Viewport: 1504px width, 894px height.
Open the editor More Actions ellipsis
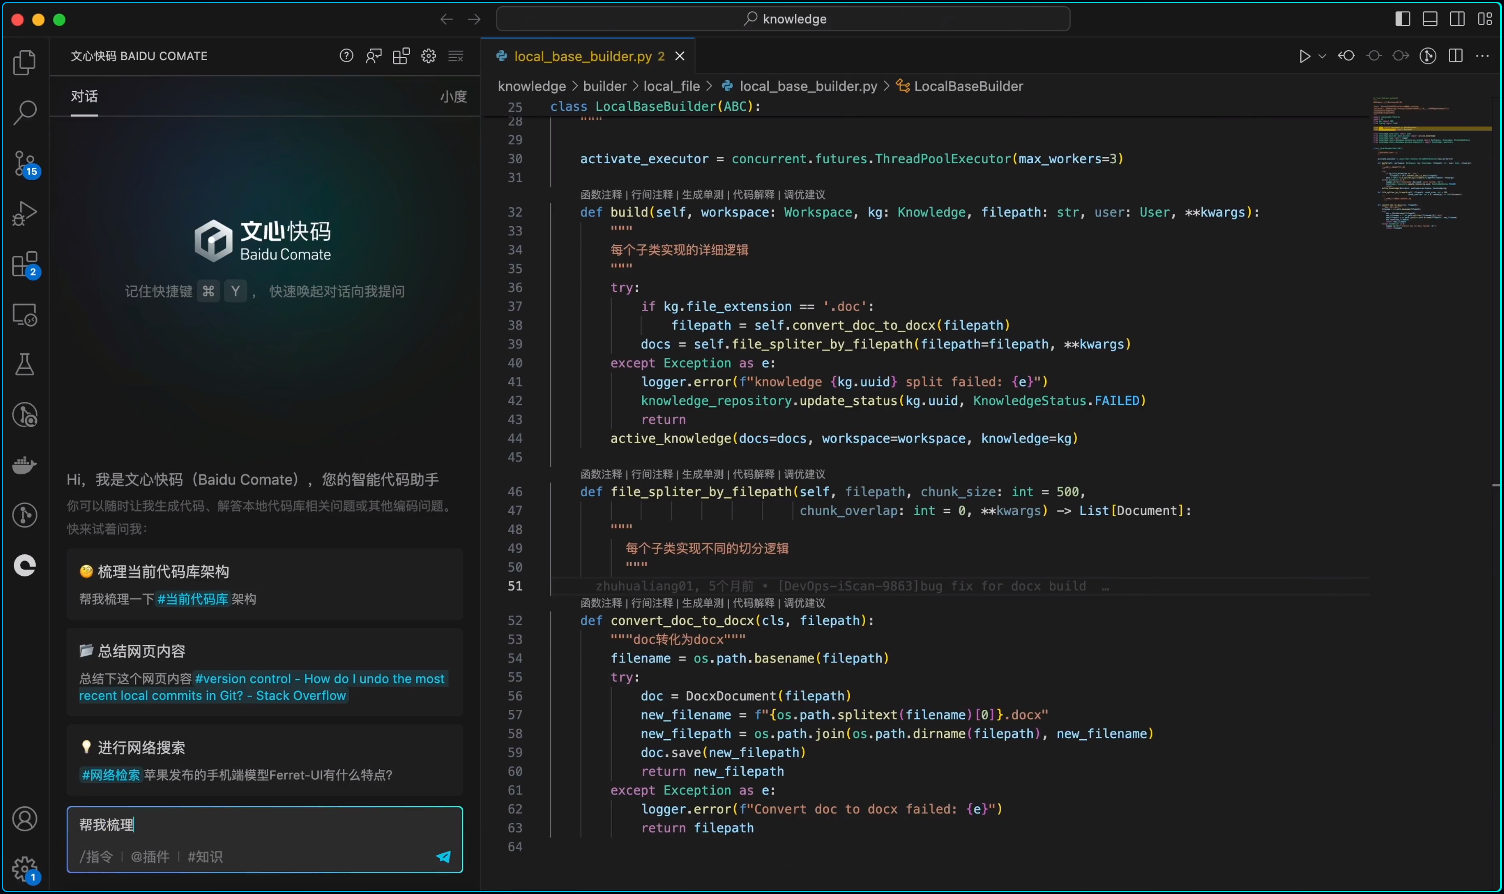(x=1483, y=56)
